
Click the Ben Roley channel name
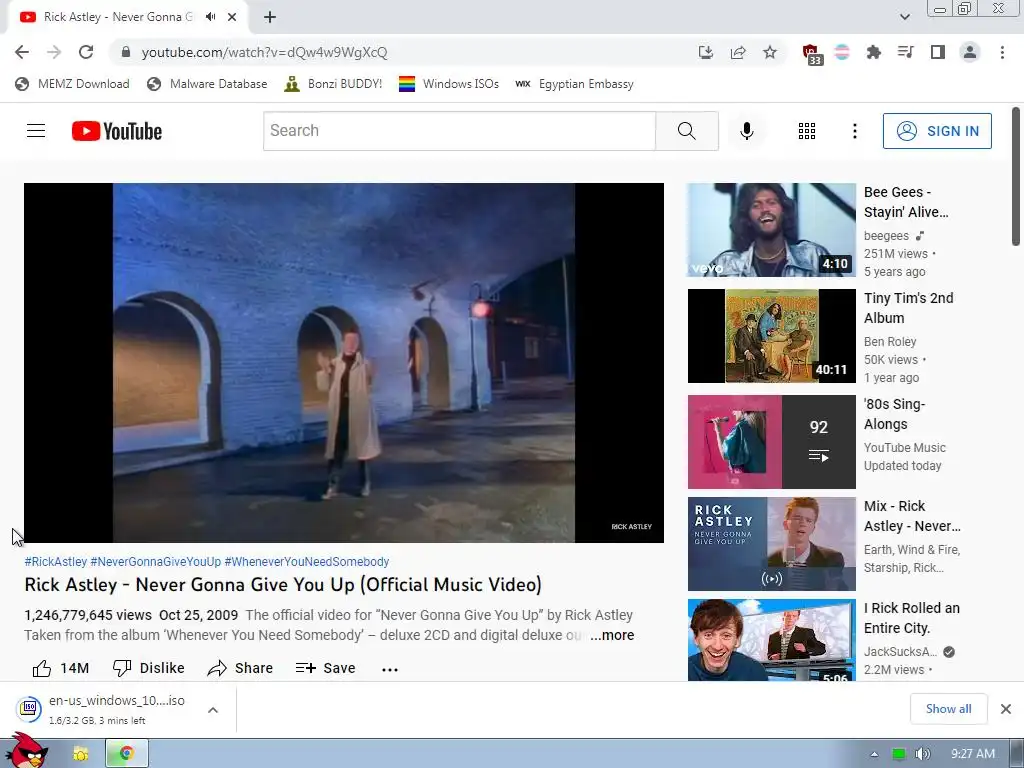pyautogui.click(x=890, y=342)
